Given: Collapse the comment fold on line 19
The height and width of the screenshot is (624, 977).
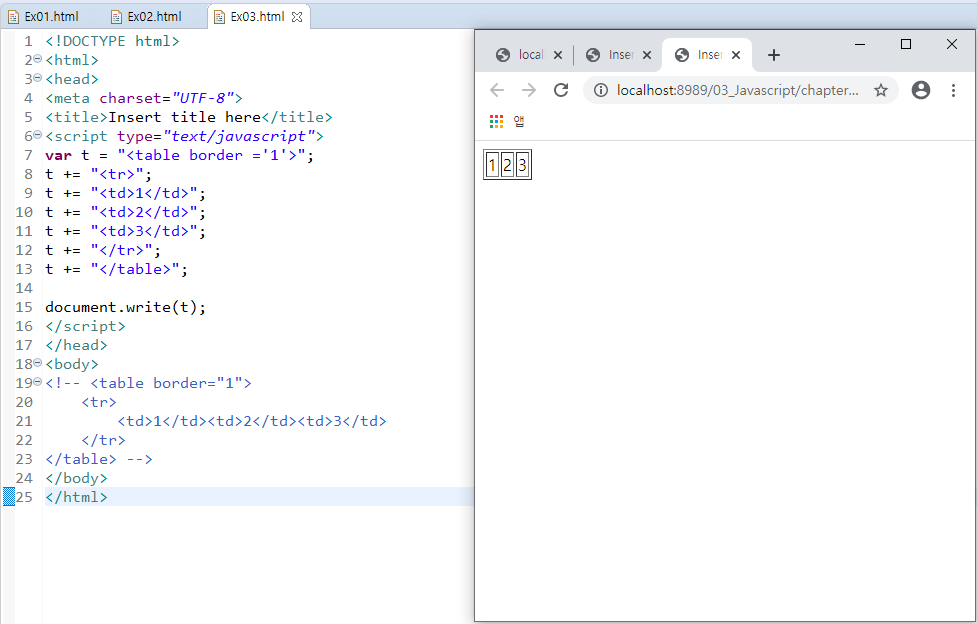Looking at the screenshot, I should (37, 382).
